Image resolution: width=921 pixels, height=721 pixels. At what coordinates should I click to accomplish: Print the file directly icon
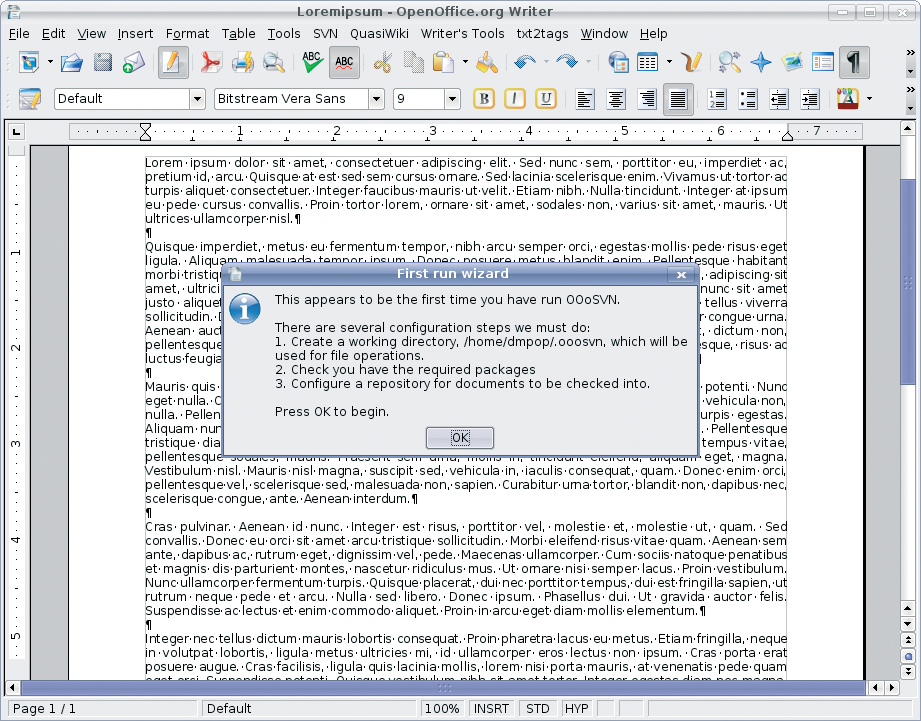click(x=243, y=62)
